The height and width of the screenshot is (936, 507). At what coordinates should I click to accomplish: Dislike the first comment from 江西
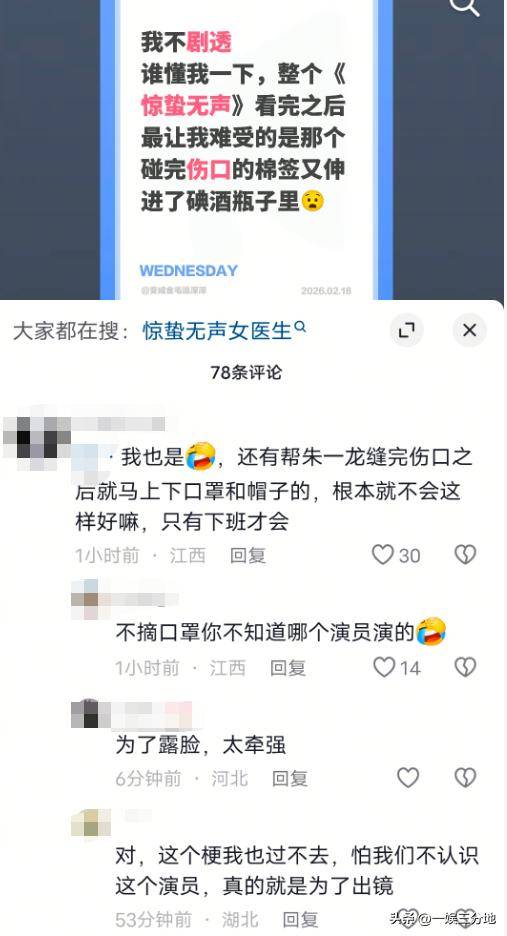pos(465,555)
